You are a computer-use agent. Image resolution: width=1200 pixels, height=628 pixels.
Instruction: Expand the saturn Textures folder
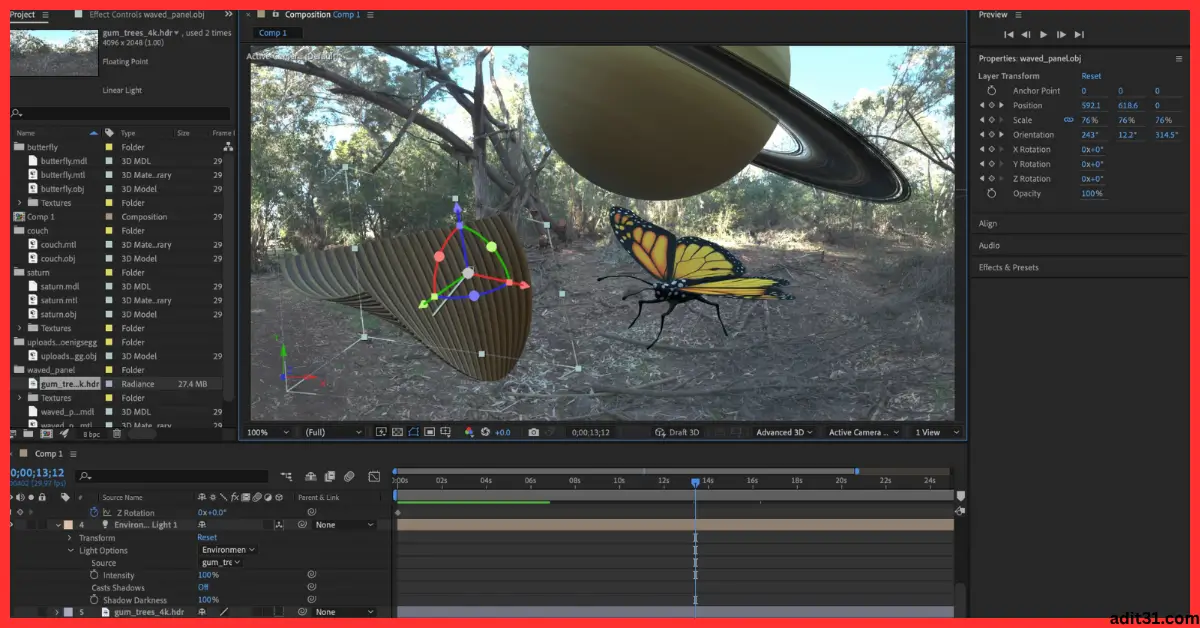point(20,328)
